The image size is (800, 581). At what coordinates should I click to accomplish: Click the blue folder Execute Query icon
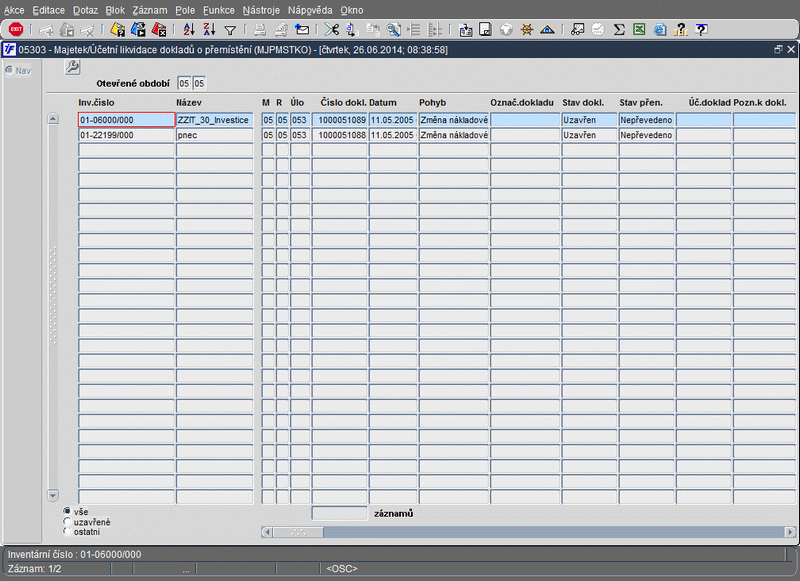138,30
